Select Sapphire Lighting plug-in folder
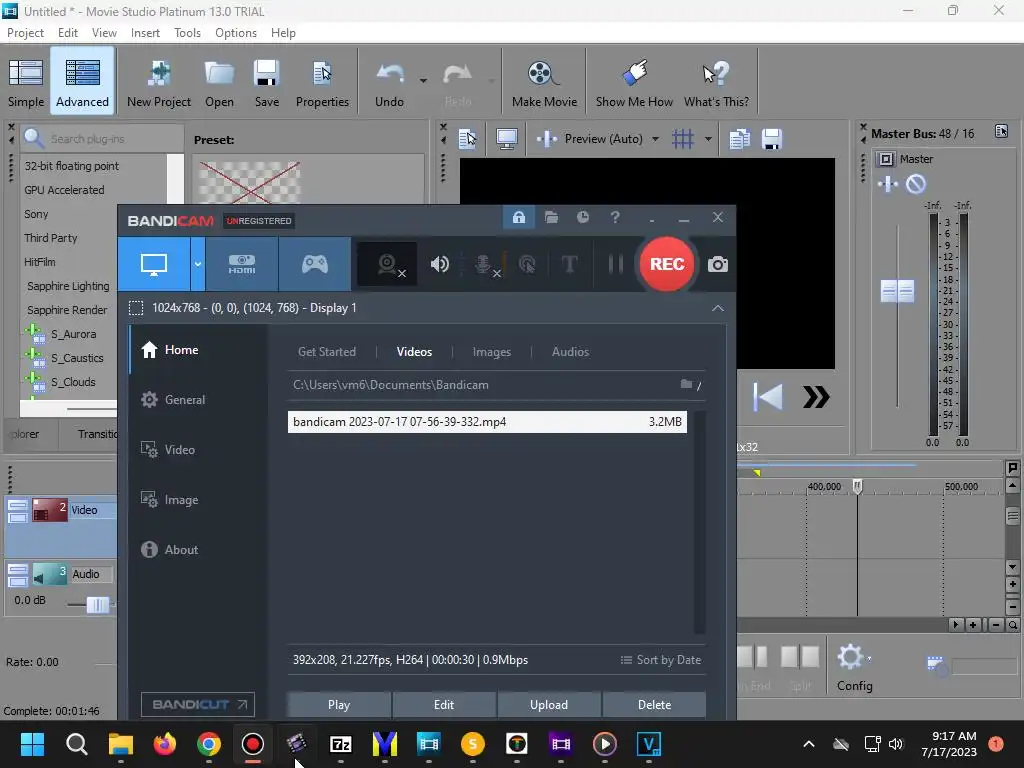 [68, 286]
